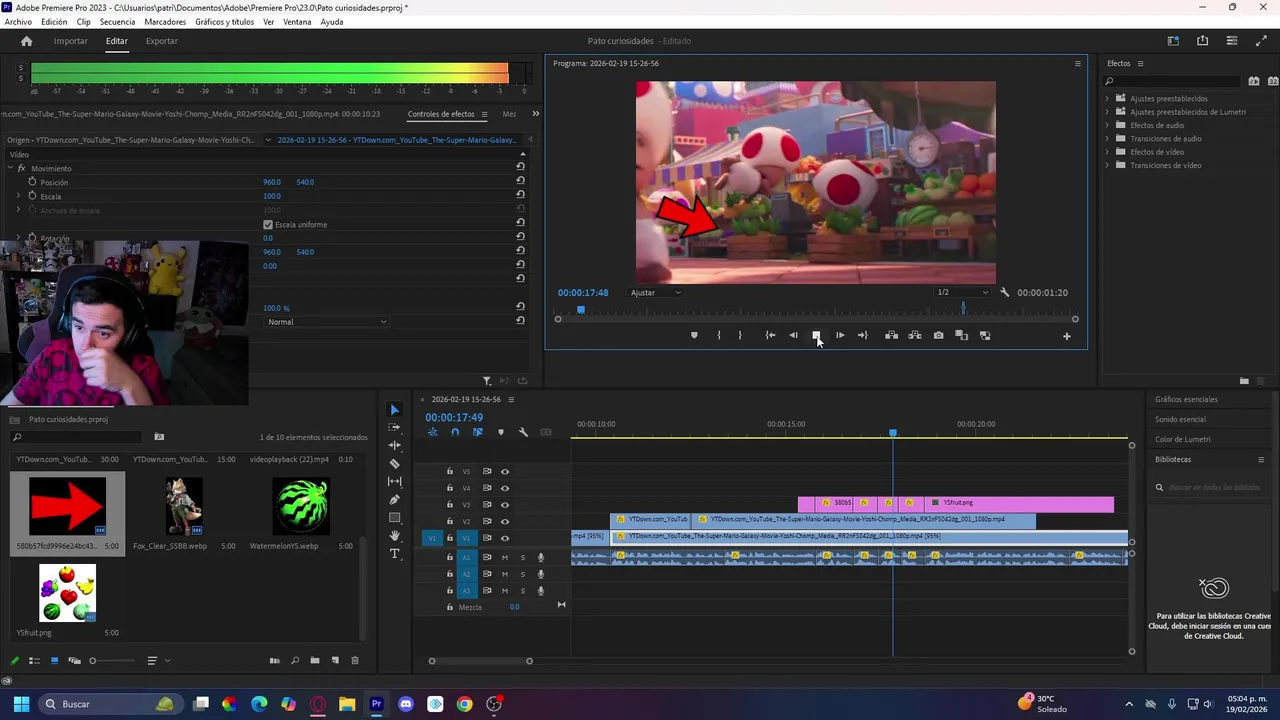Select the Selection tool arrow
1280x720 pixels.
click(x=394, y=410)
